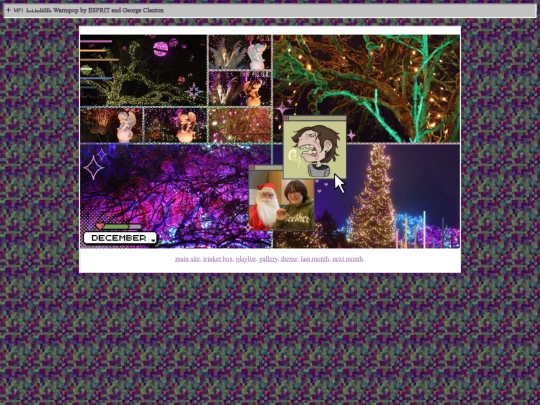Screen dimensions: 540x405
Task: Close the Santa photo popup window
Action: [251, 168]
